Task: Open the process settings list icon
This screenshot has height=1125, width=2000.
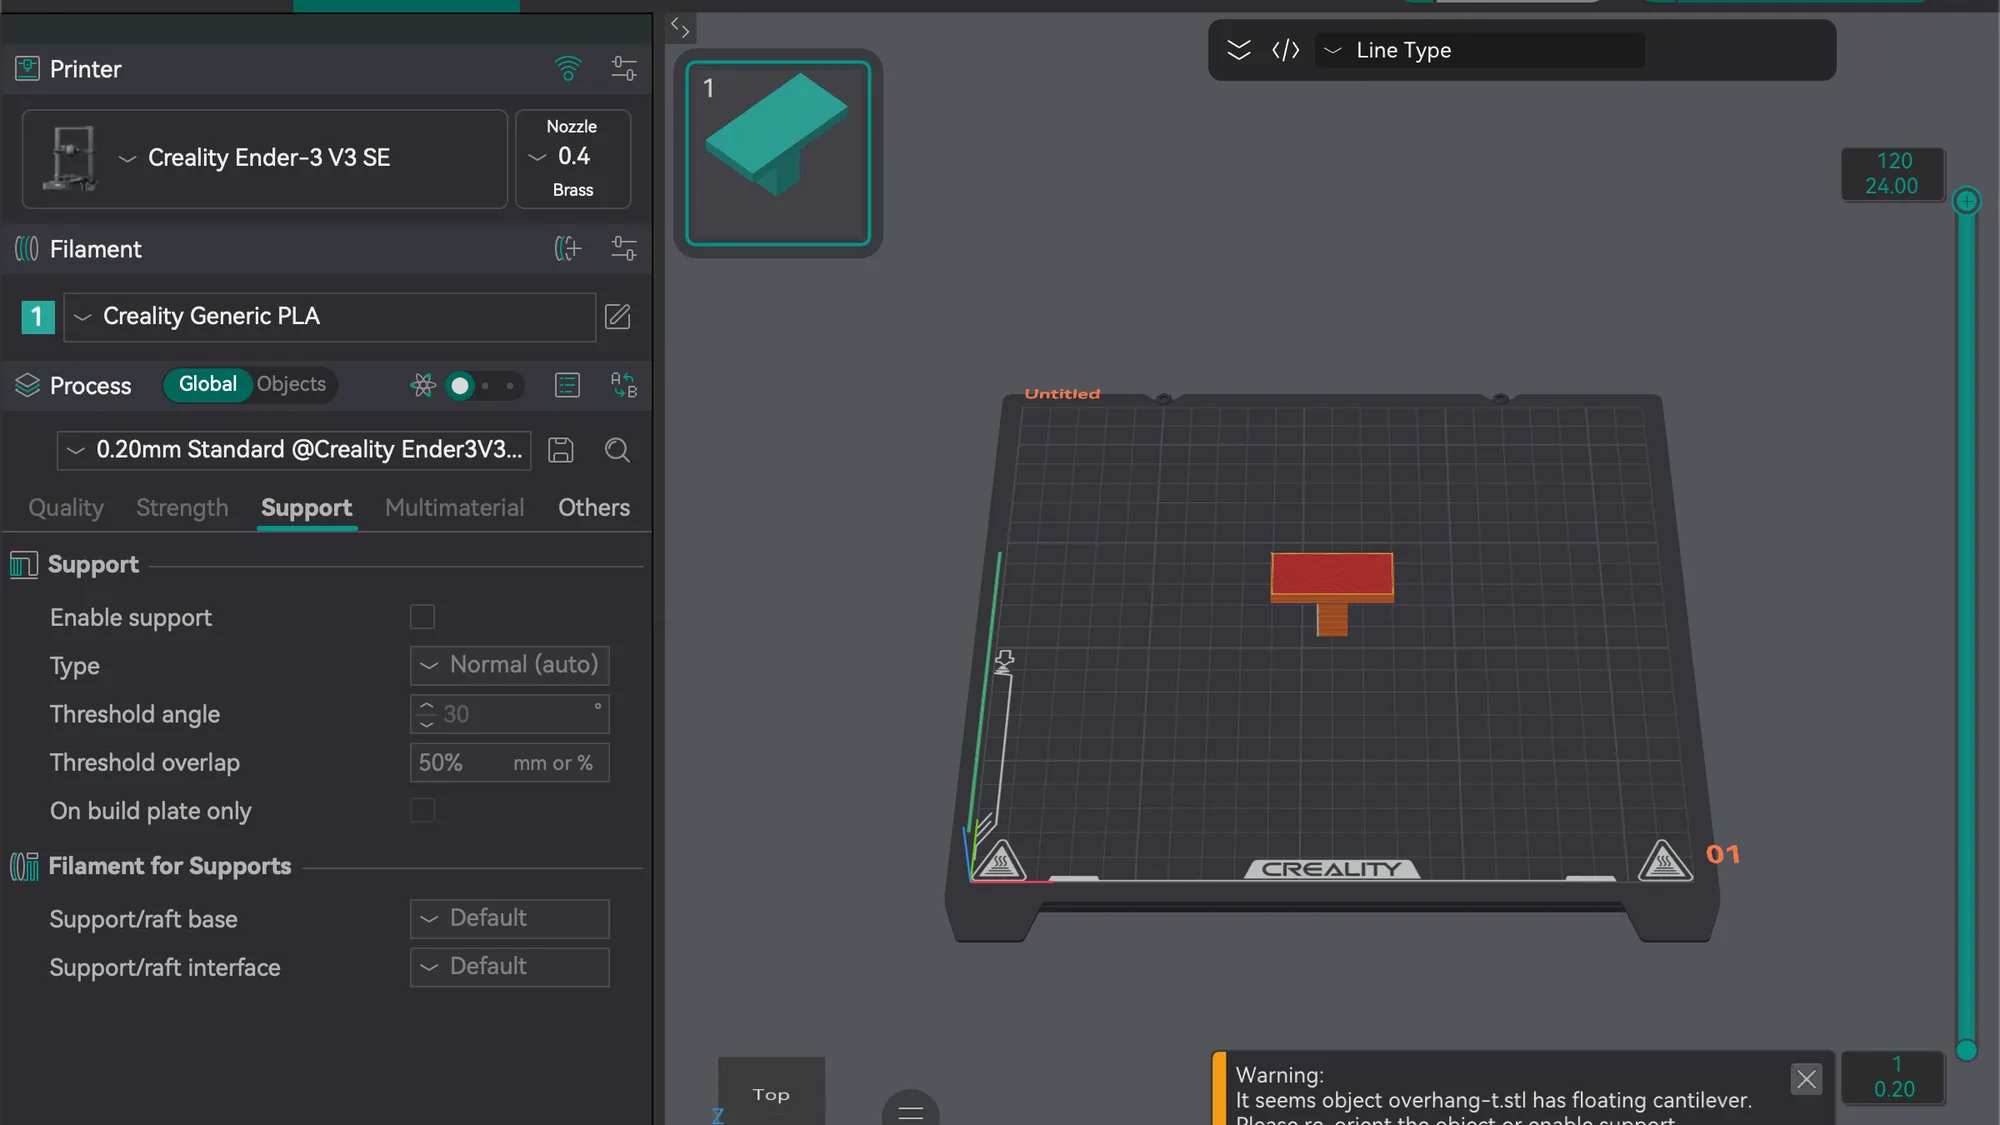Action: [x=567, y=385]
